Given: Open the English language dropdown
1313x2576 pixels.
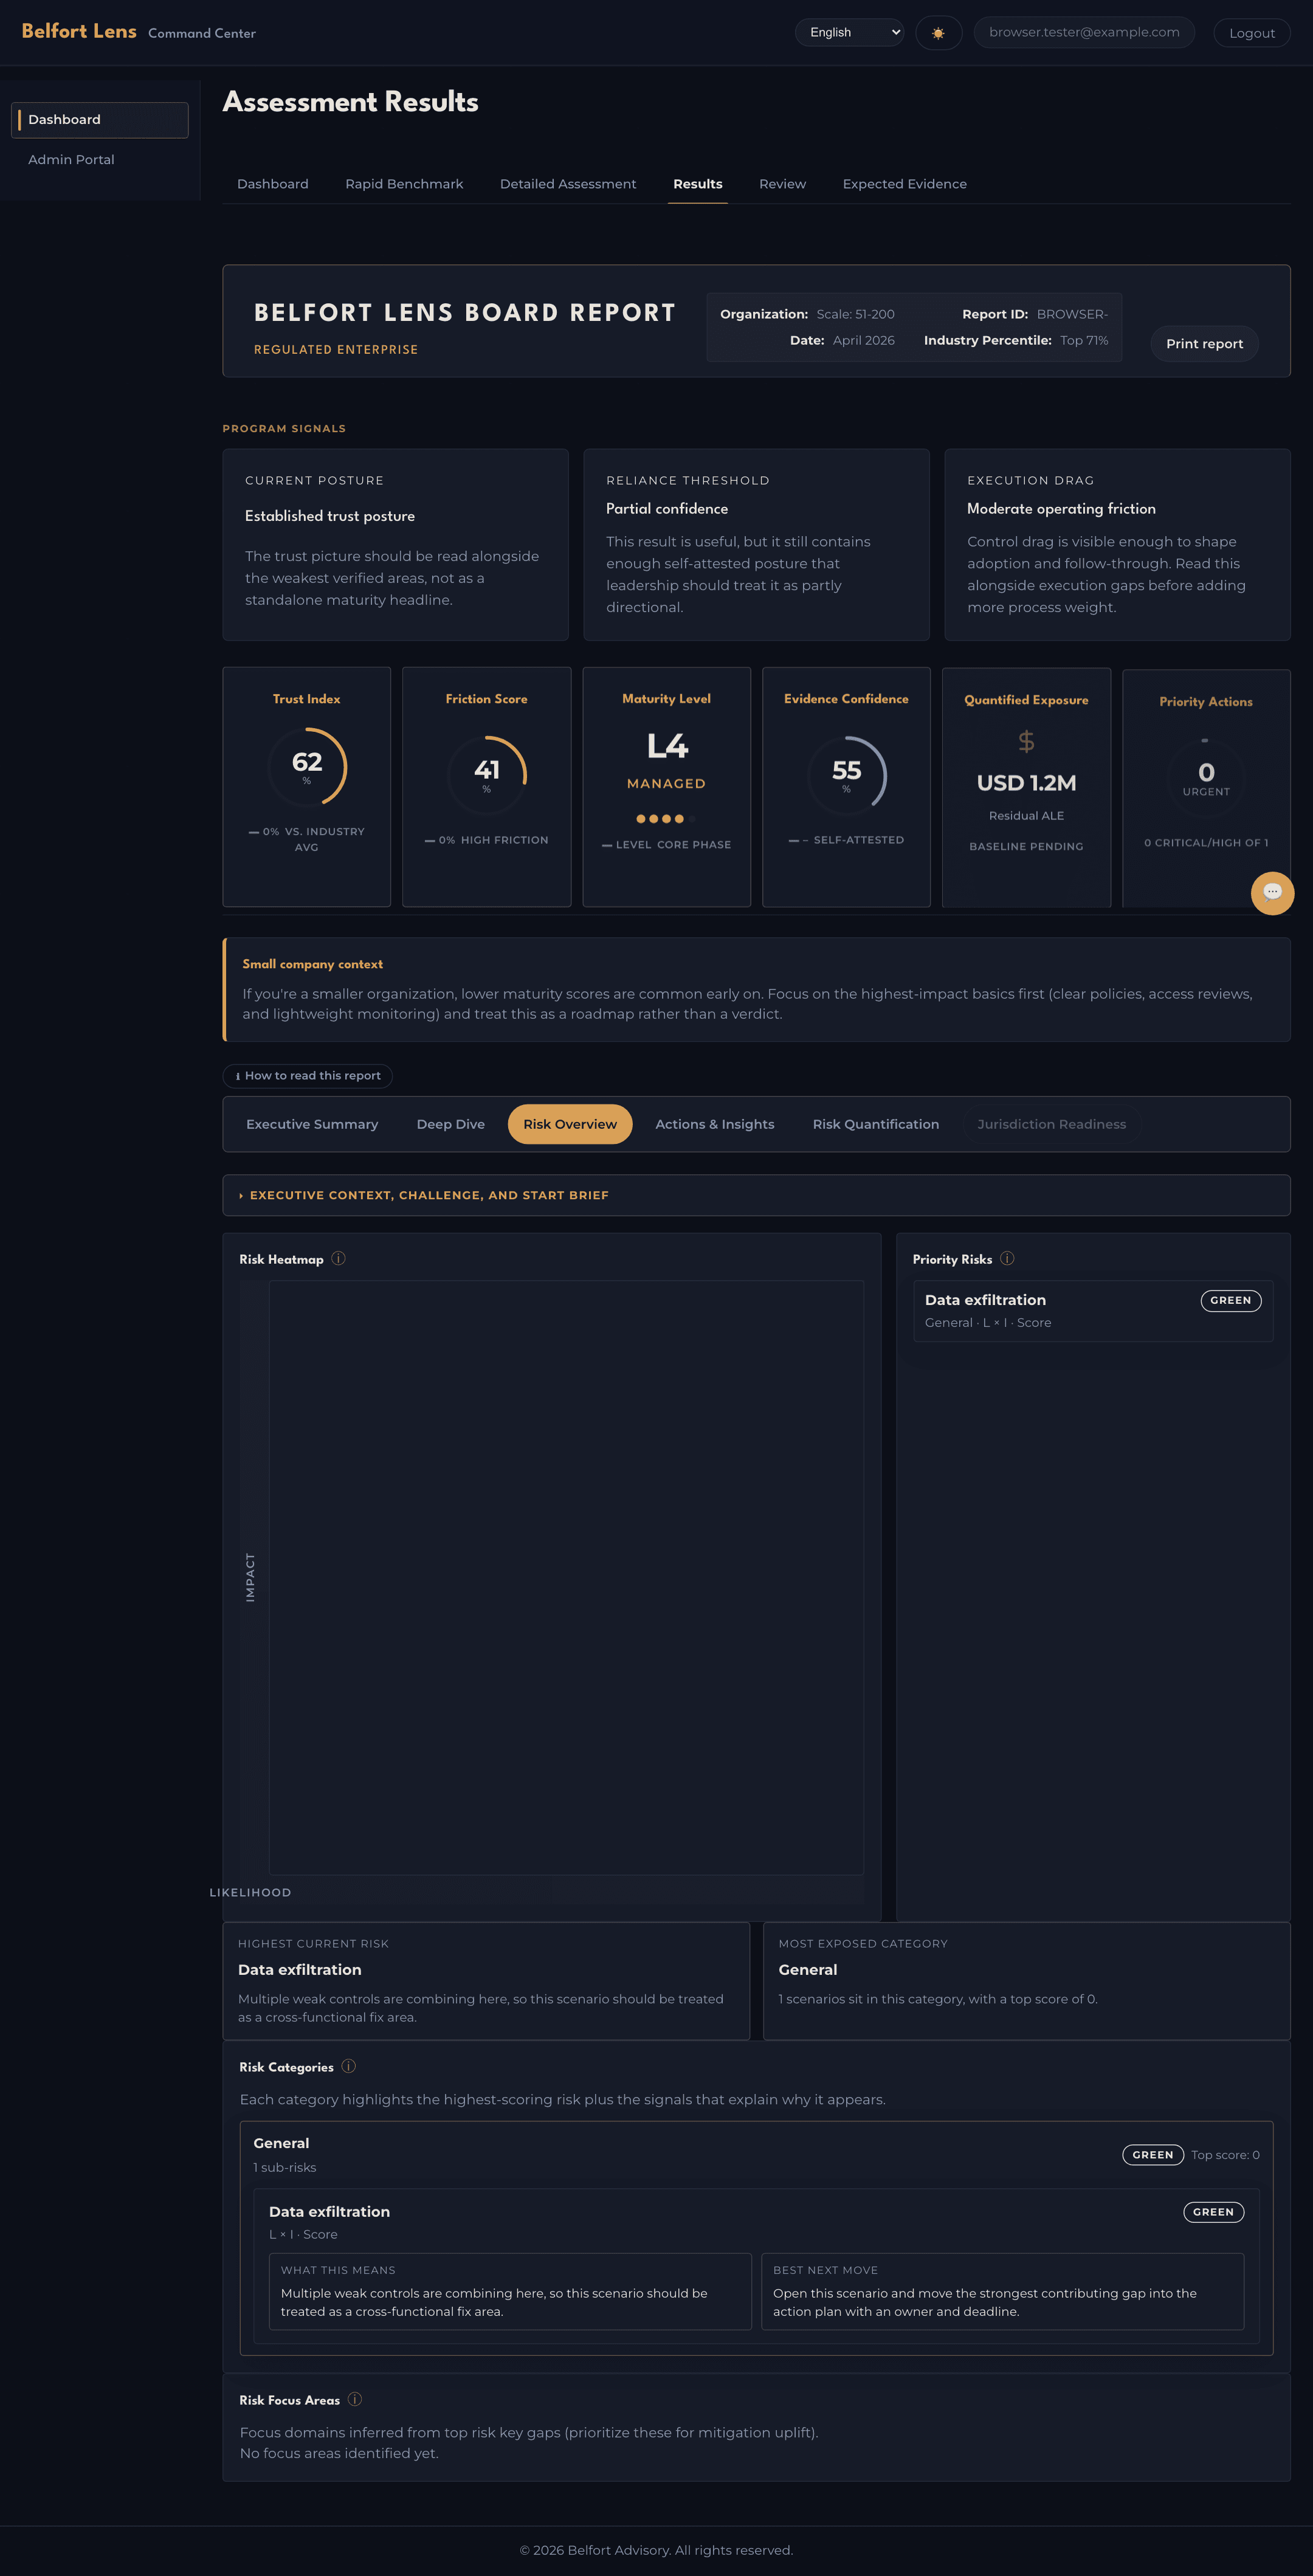Looking at the screenshot, I should click(x=848, y=31).
